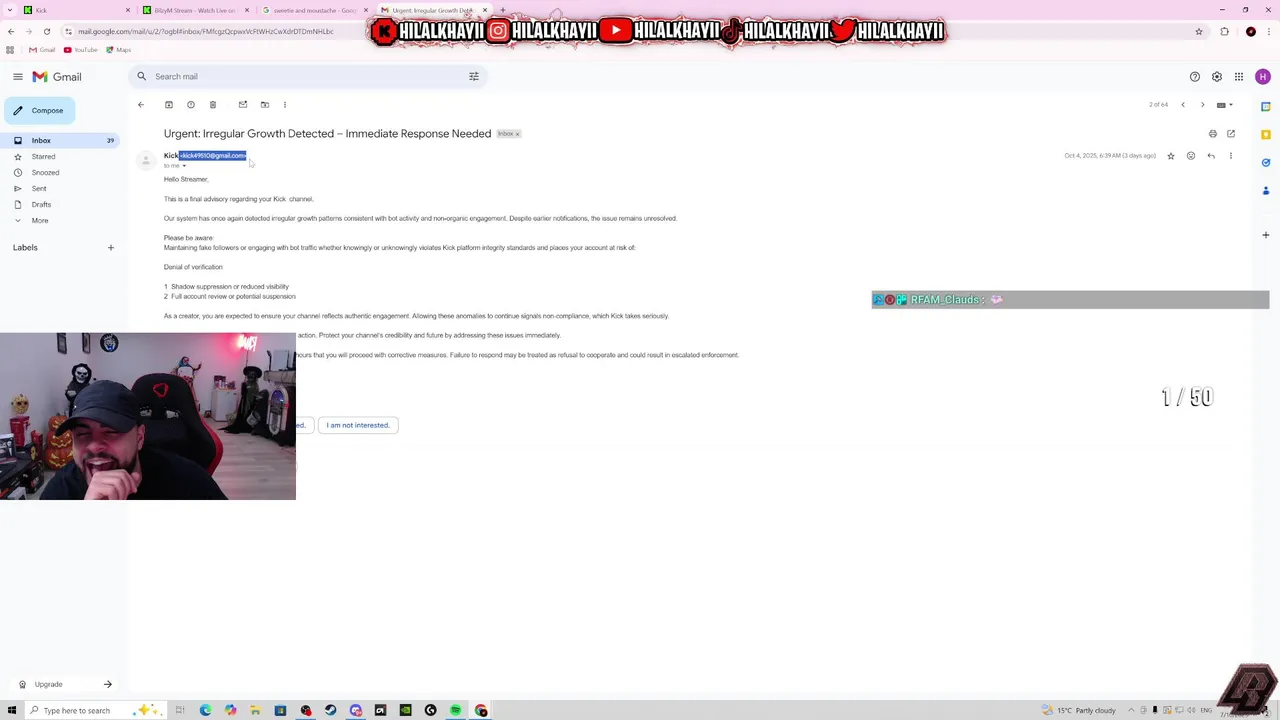Image resolution: width=1280 pixels, height=720 pixels.
Task: Open input tools keyboard dropdown
Action: (x=1225, y=104)
